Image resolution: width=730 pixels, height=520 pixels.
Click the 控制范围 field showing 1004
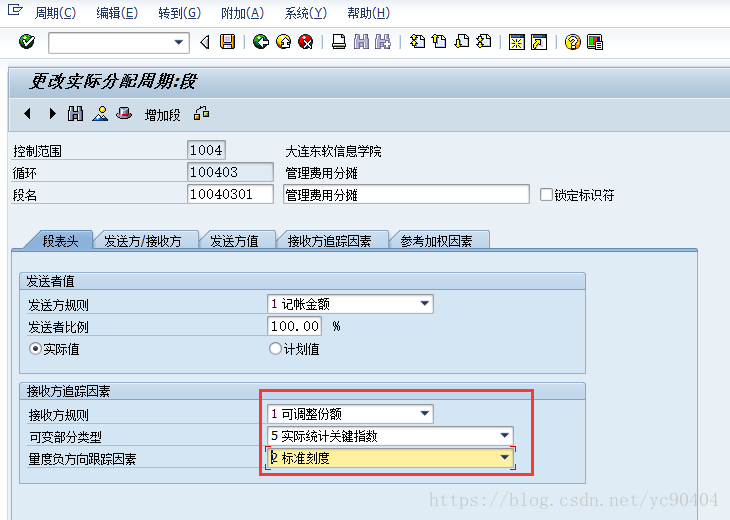(206, 150)
